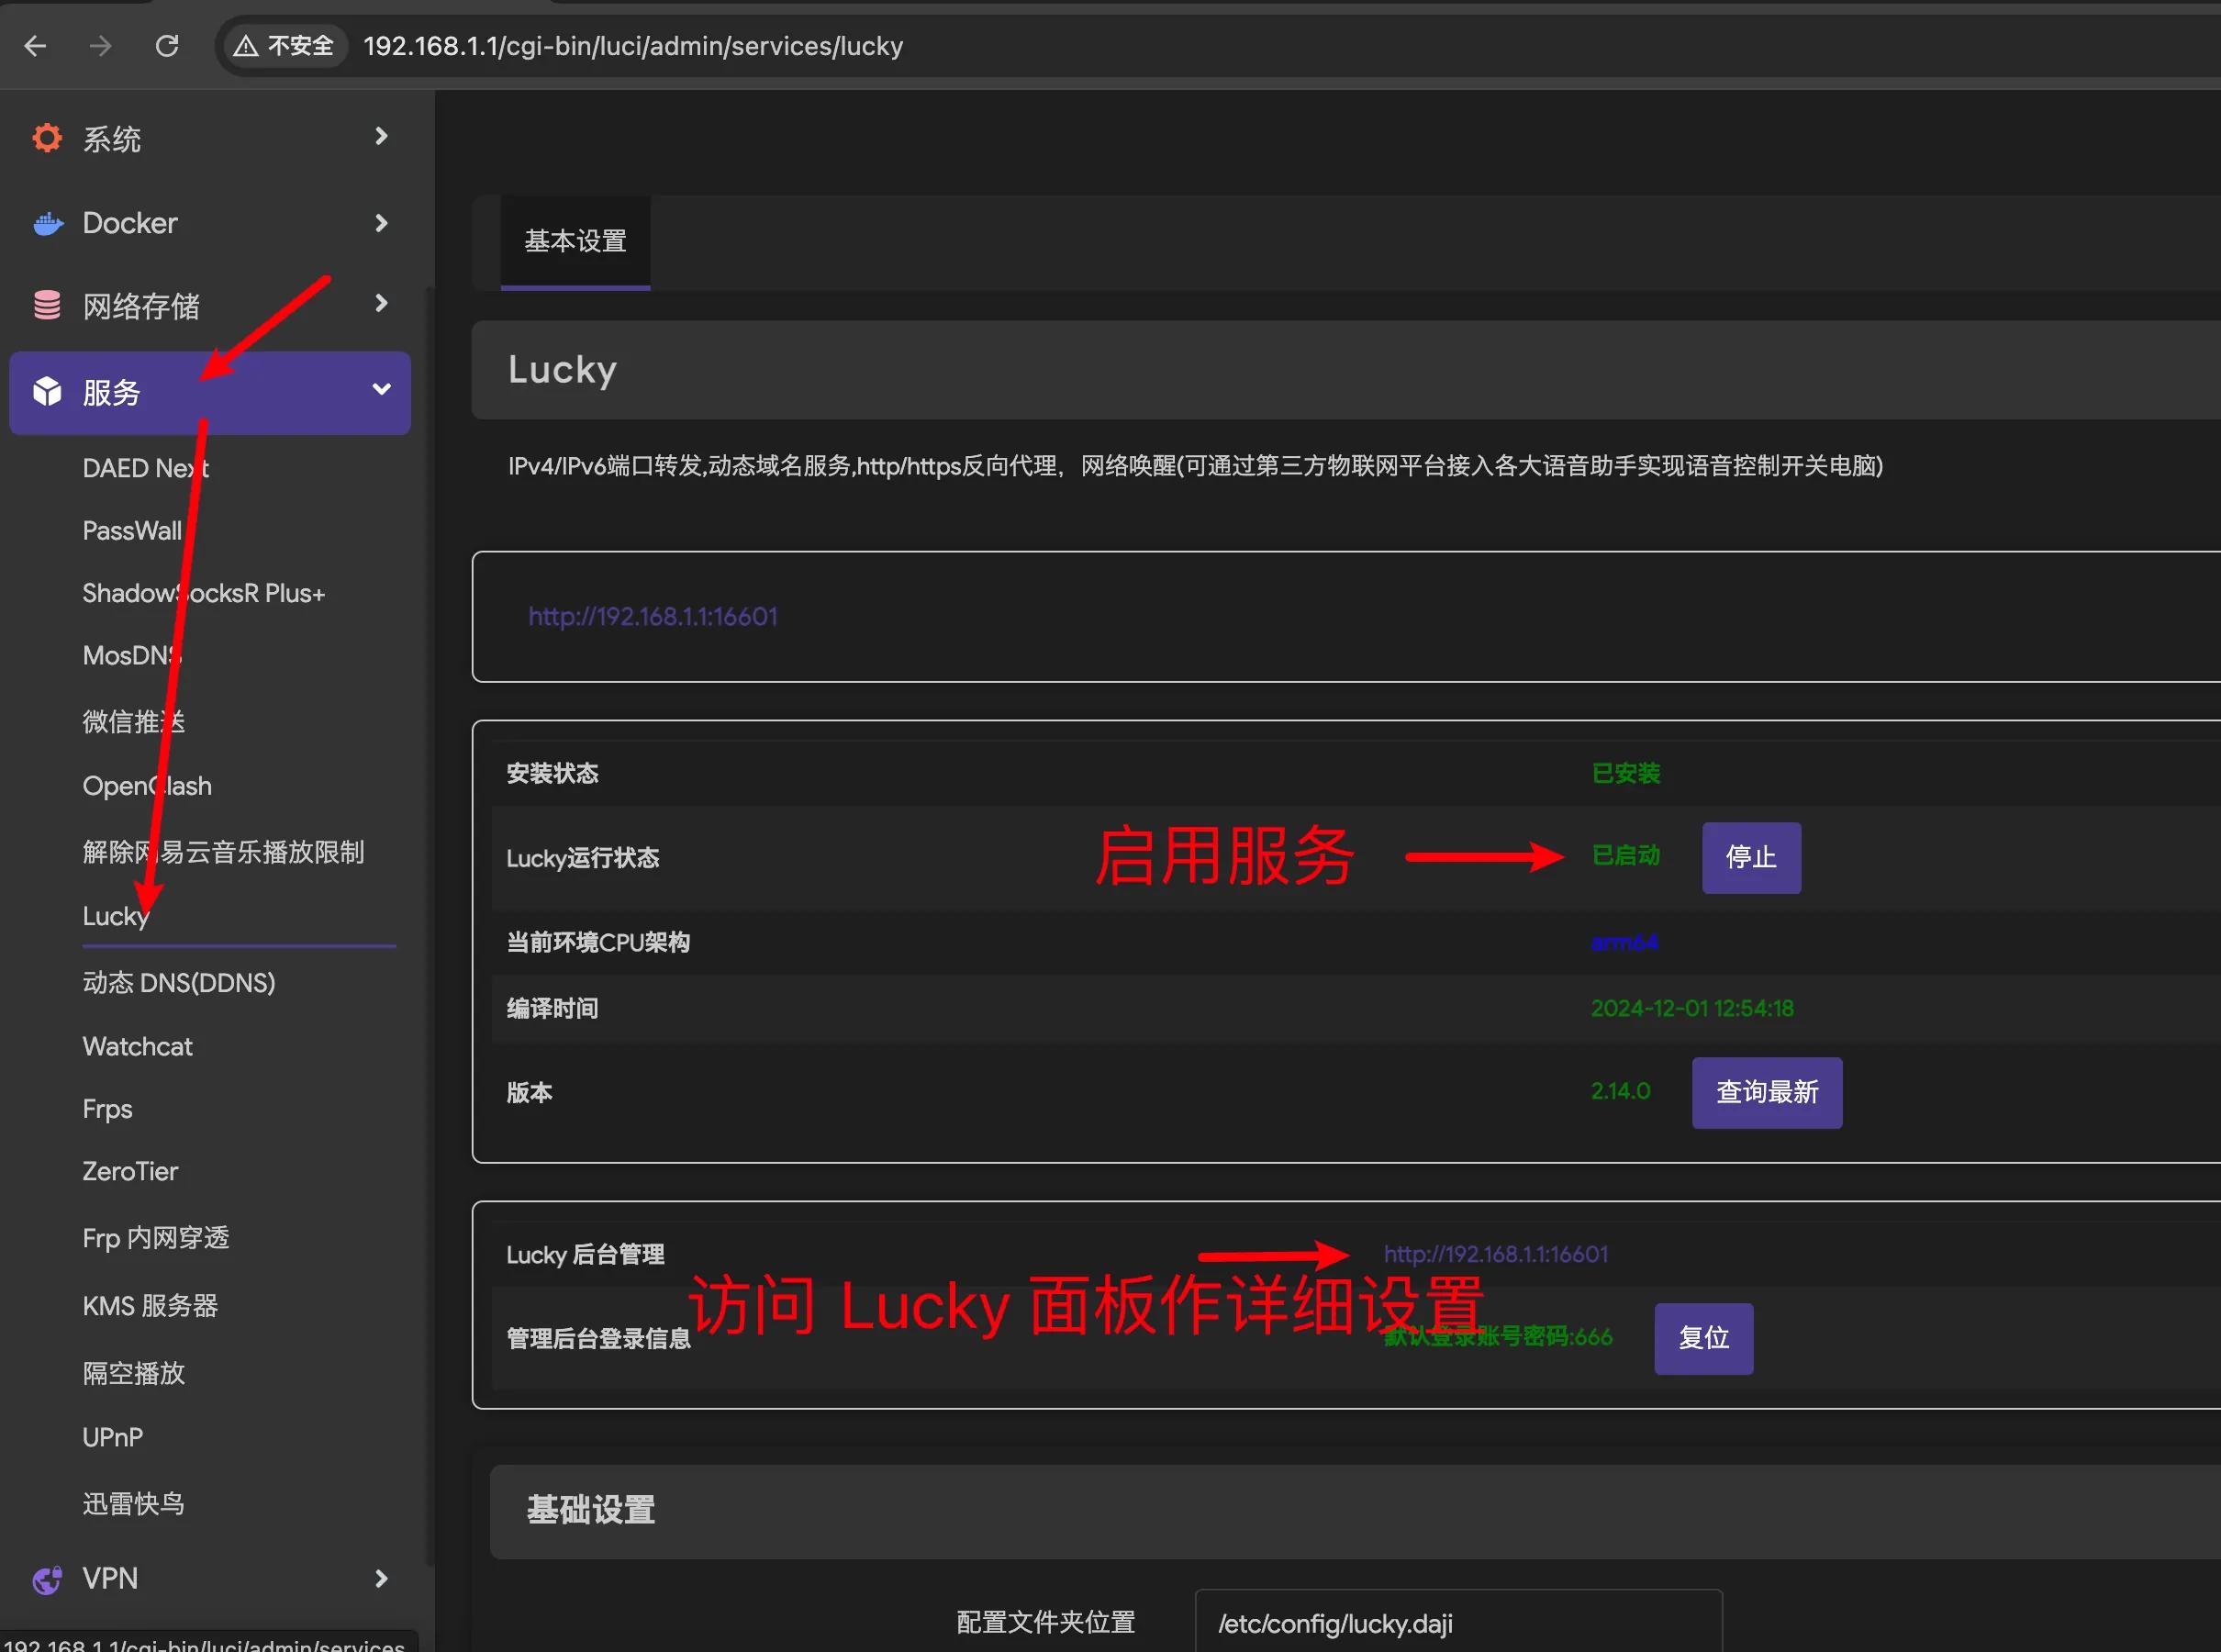Click the address bar URL
The image size is (2221, 1652).
pos(633,46)
